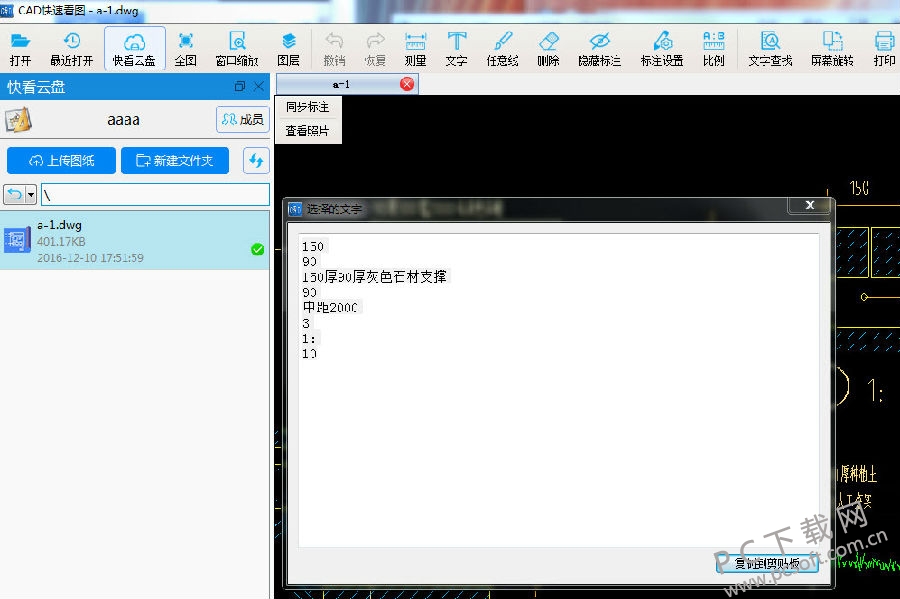This screenshot has width=900, height=599.
Task: Click the aaaa project avatar icon
Action: point(18,120)
